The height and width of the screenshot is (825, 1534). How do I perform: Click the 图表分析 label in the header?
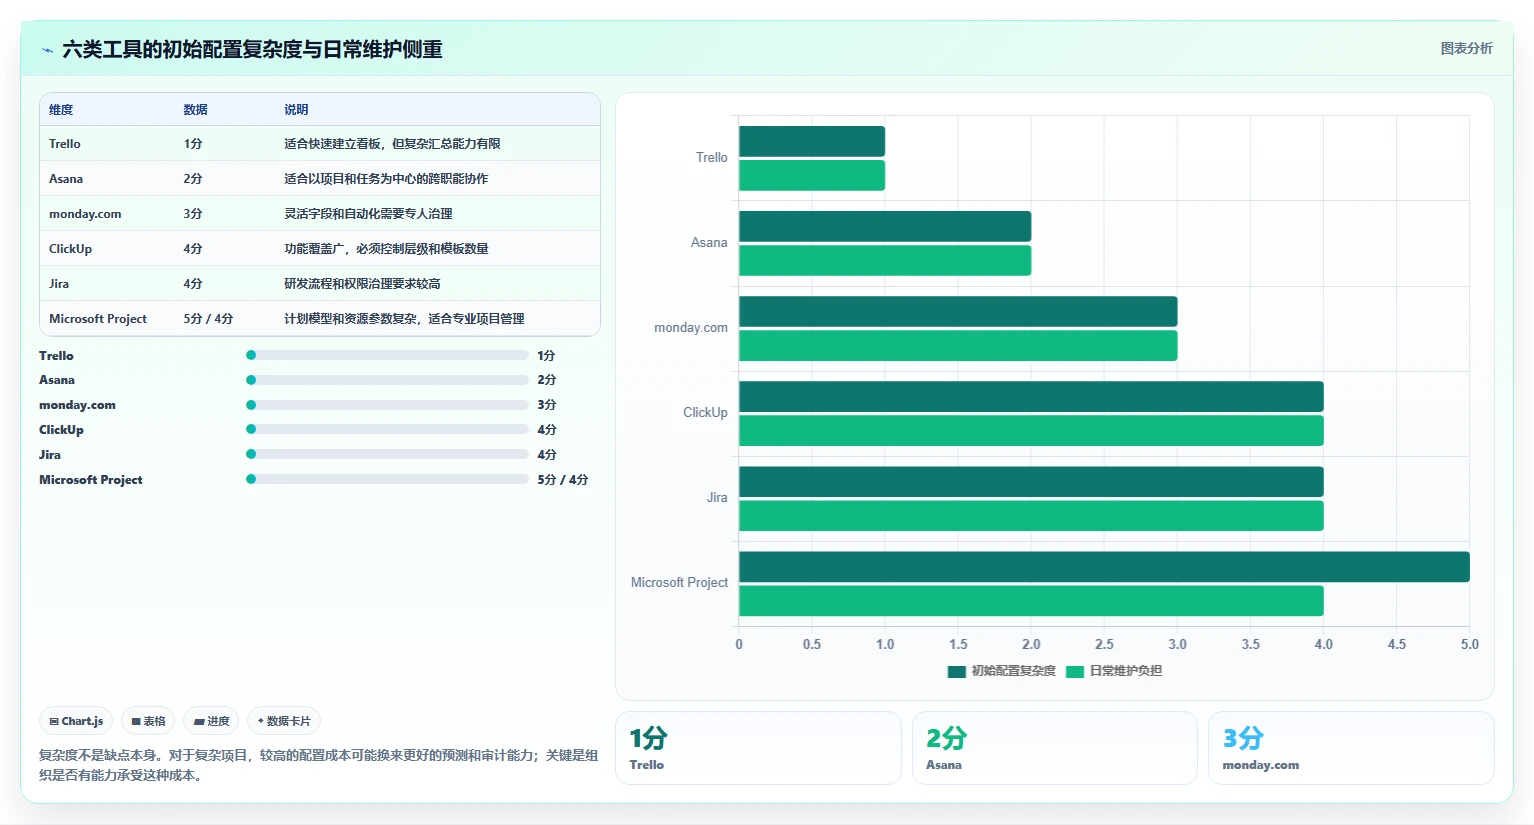tap(1466, 48)
